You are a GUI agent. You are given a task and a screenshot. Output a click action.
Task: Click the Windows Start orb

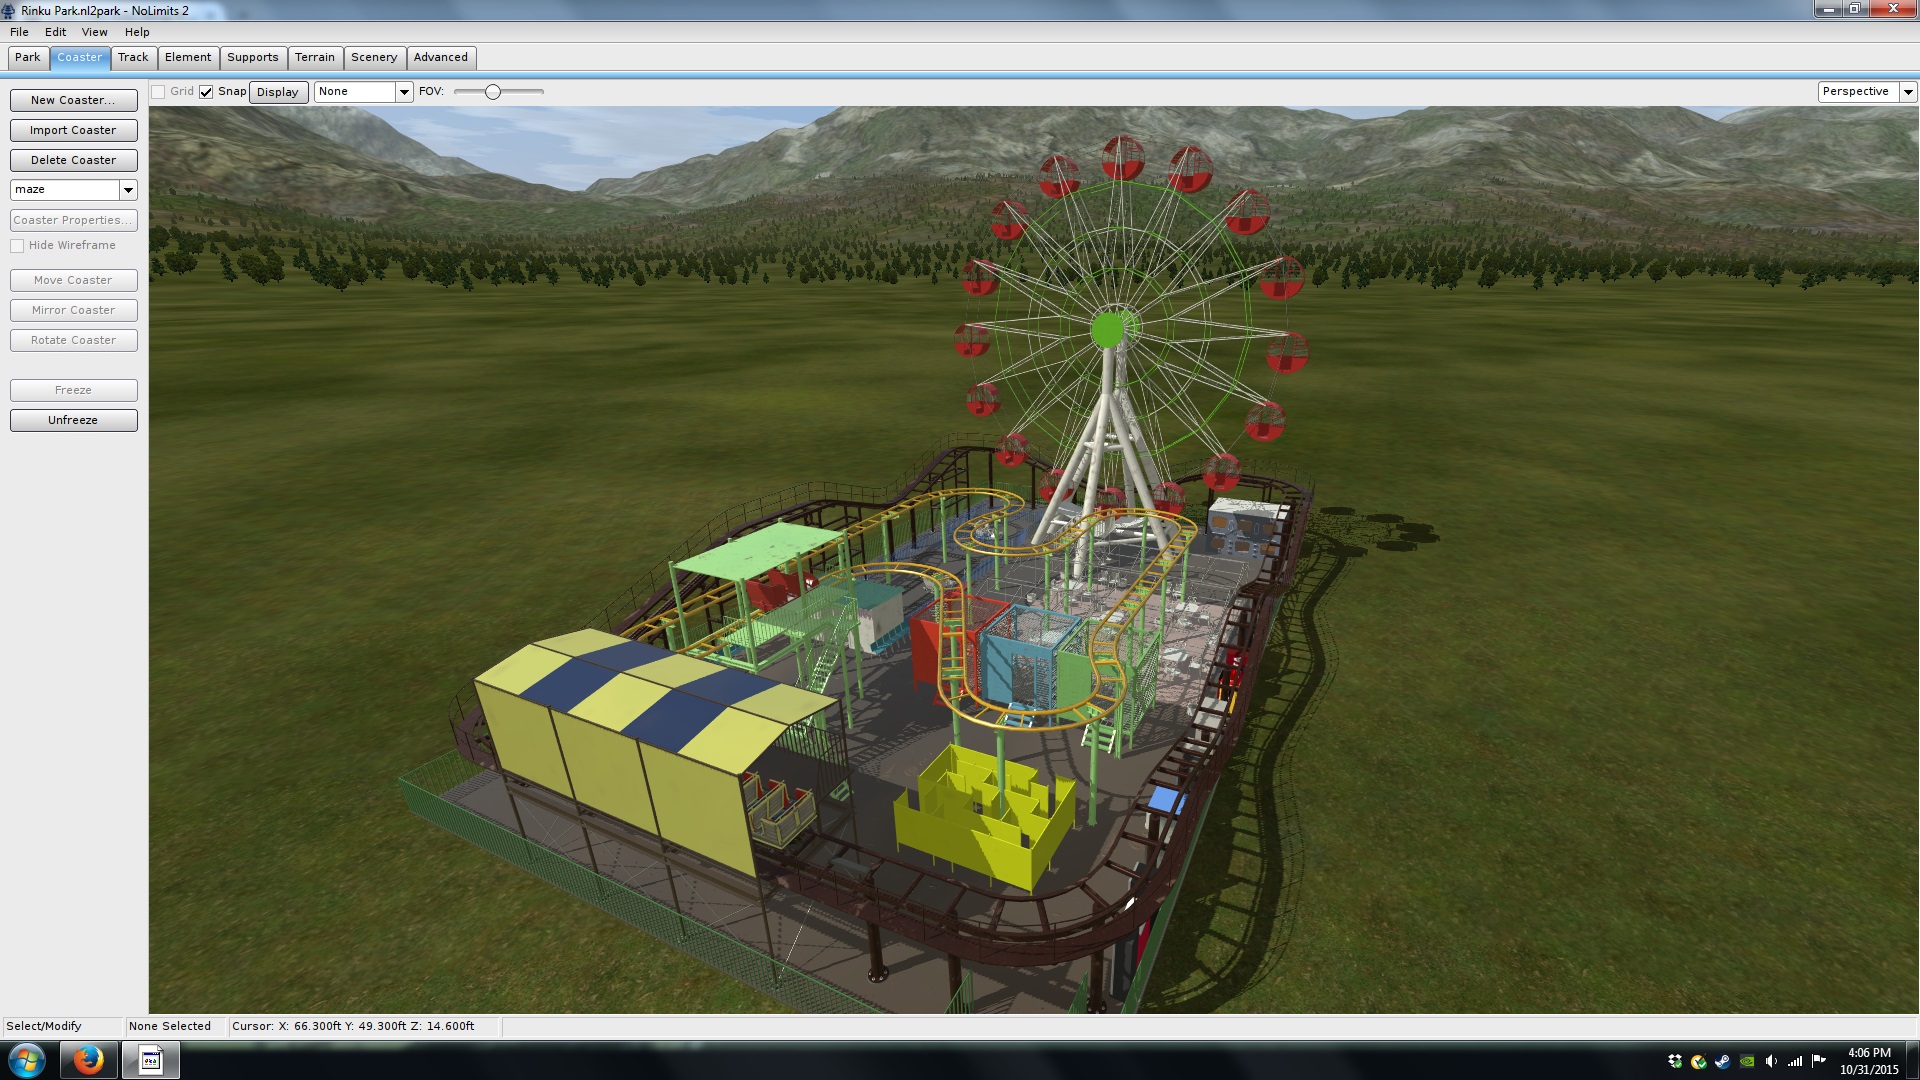[x=27, y=1060]
